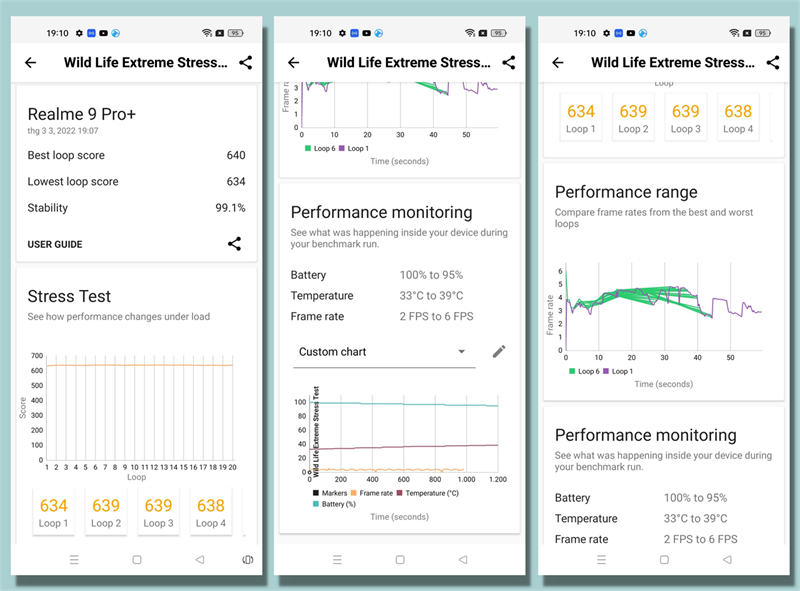800x591 pixels.
Task: Click Battery (%) legend entry
Action: [334, 504]
